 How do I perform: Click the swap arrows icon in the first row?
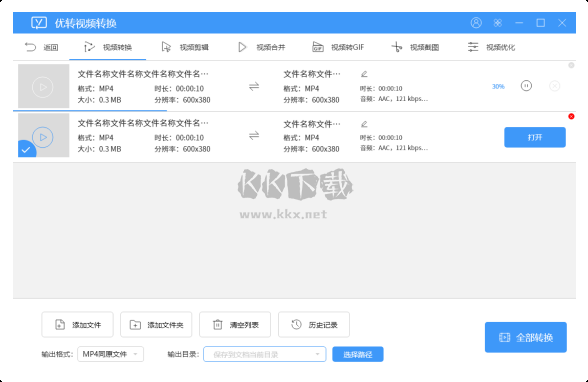pos(254,87)
